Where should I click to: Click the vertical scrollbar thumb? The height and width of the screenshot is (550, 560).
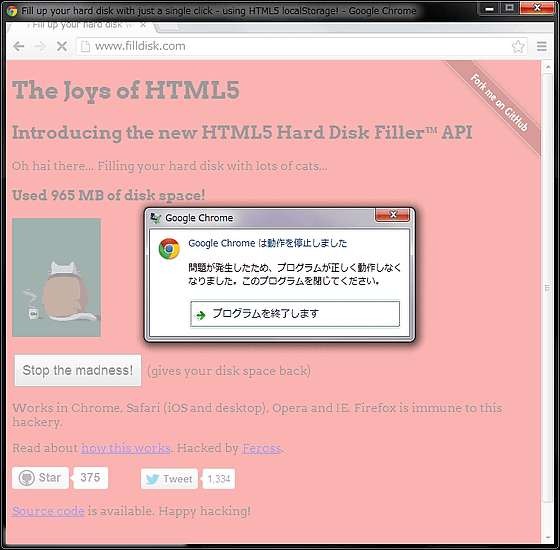tap(548, 288)
